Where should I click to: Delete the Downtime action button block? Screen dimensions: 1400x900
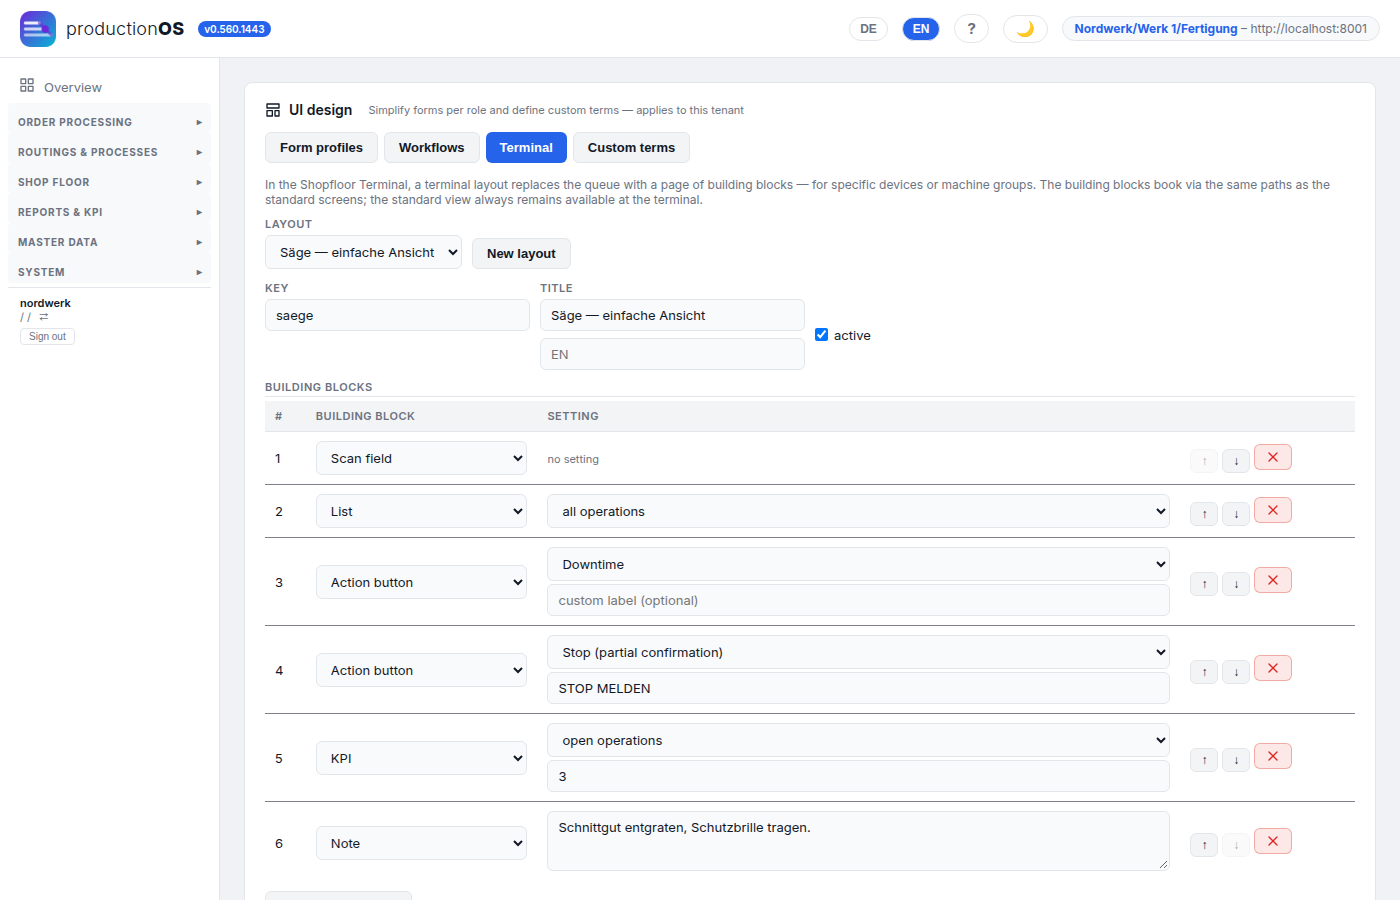click(x=1273, y=580)
